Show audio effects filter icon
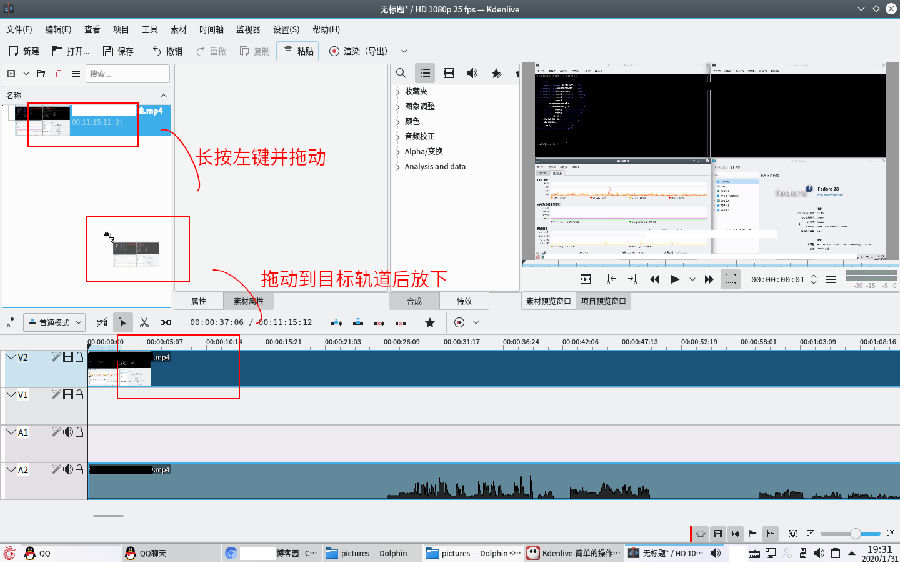 pos(471,73)
